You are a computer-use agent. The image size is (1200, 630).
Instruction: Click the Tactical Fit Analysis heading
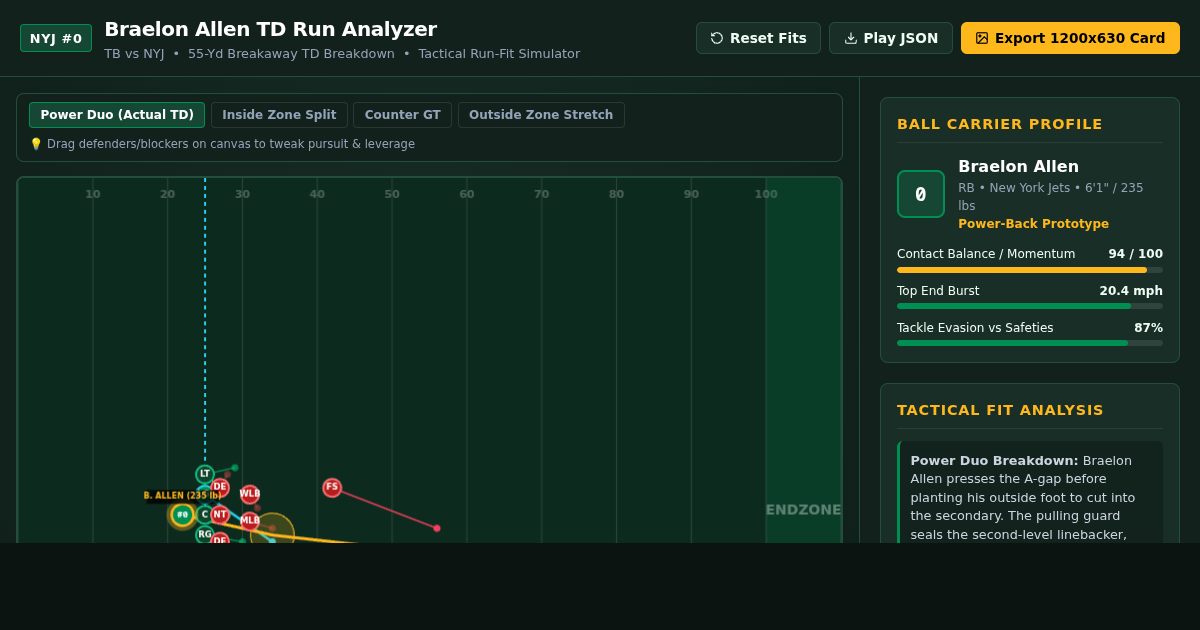pos(1000,410)
